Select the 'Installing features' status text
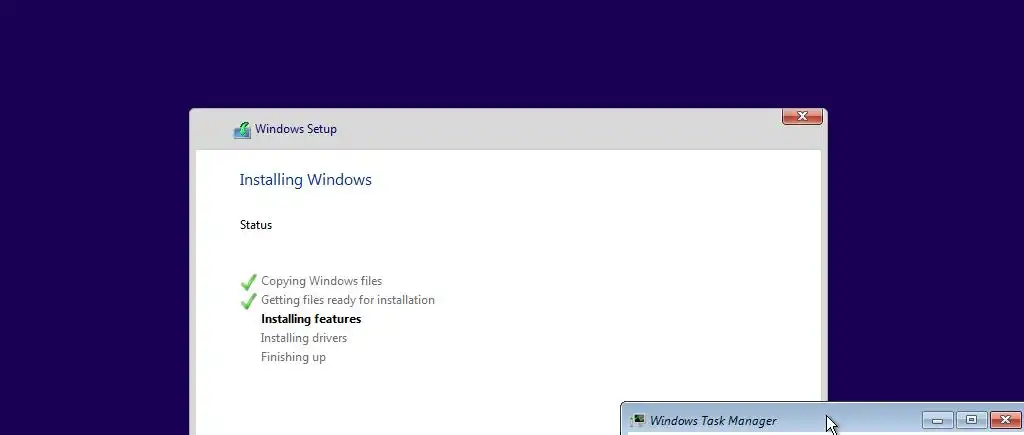The width and height of the screenshot is (1024, 435). (x=311, y=319)
